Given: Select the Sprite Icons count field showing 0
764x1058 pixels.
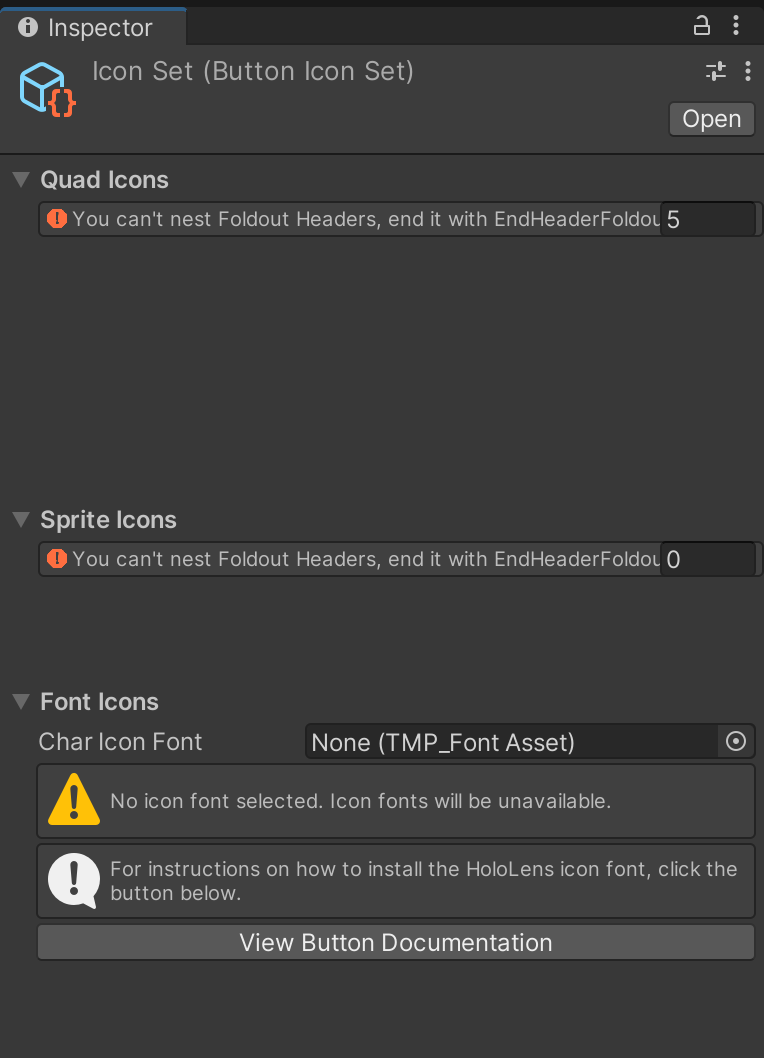Looking at the screenshot, I should [707, 559].
